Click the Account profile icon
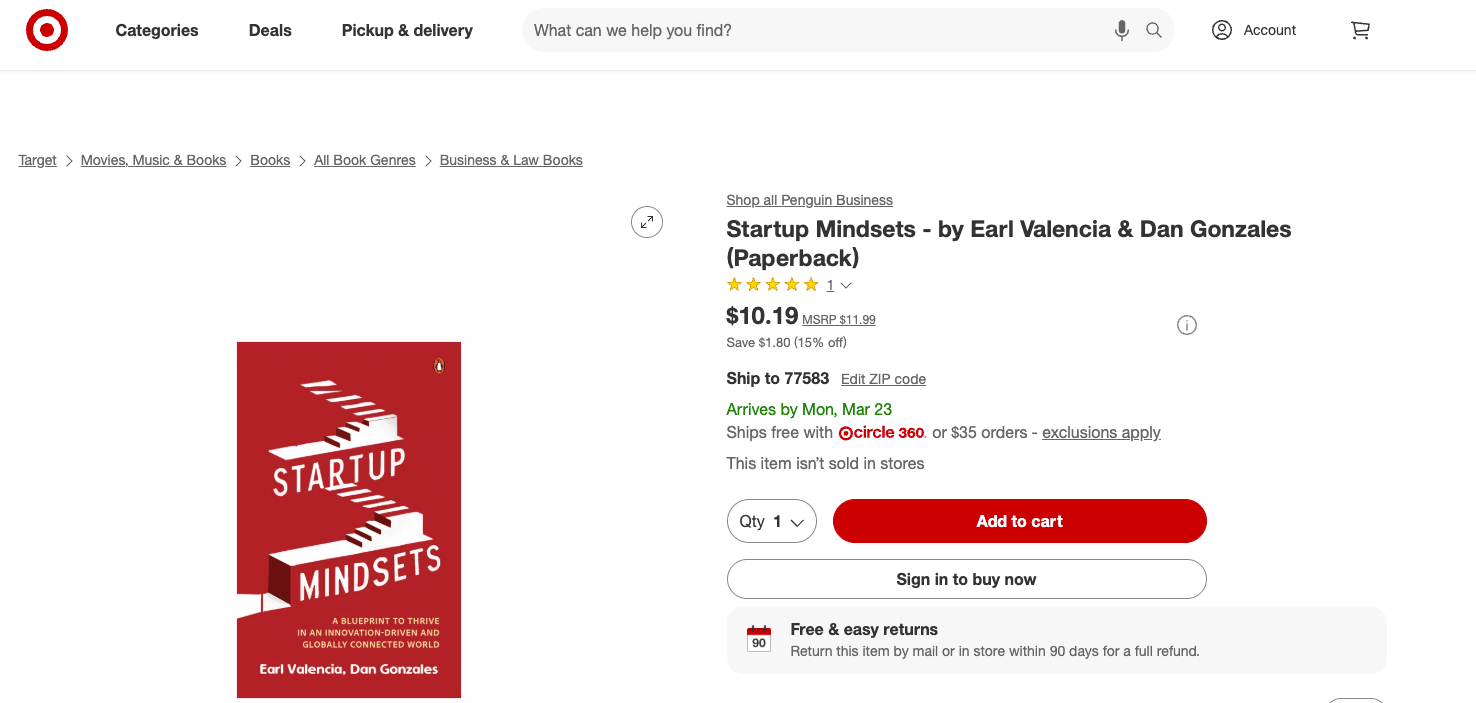Screen dimensions: 1476x703 point(1222,30)
